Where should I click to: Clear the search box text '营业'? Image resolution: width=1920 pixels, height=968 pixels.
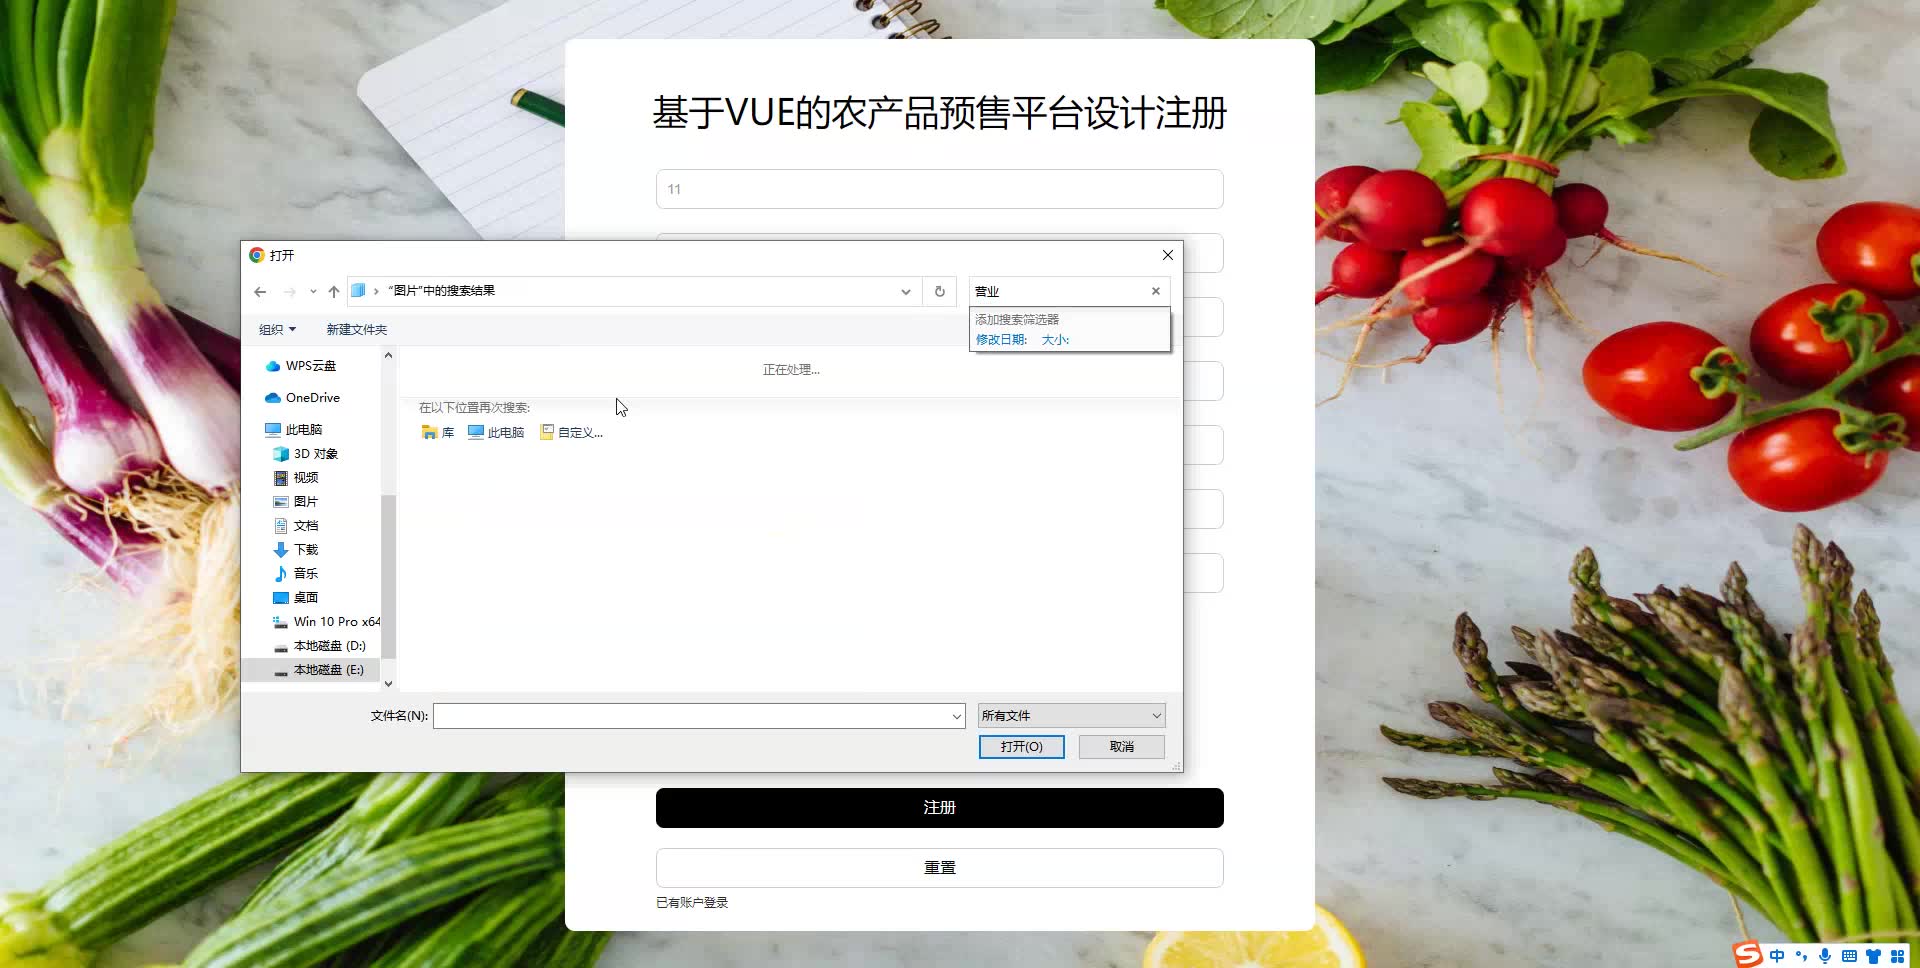(x=1156, y=291)
